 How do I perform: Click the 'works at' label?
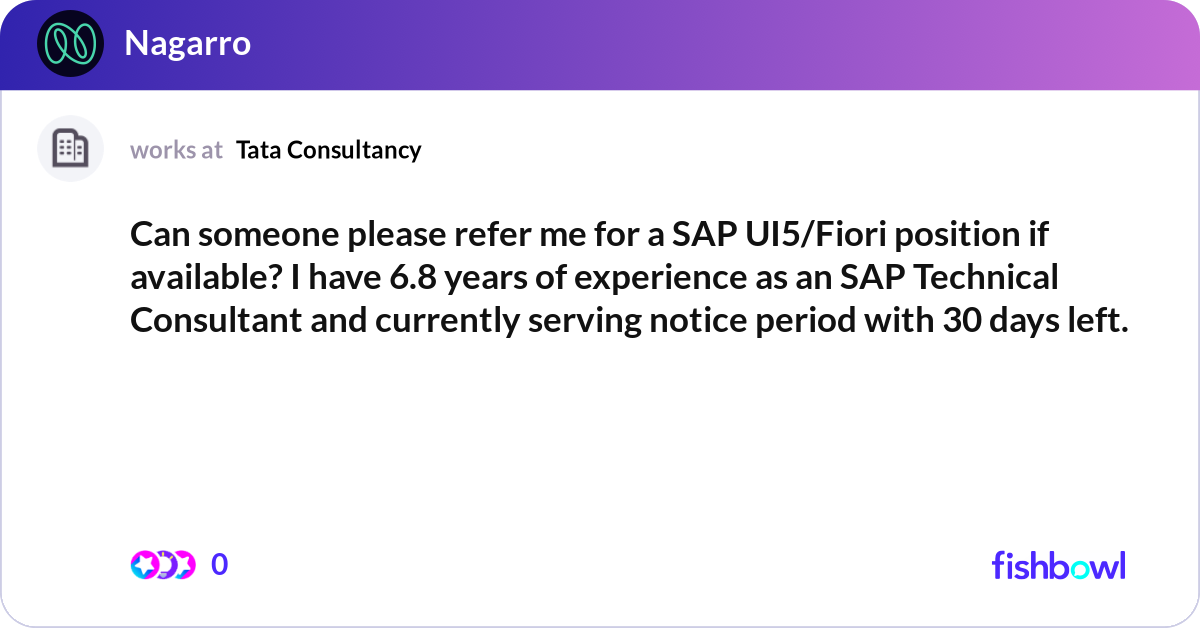176,150
